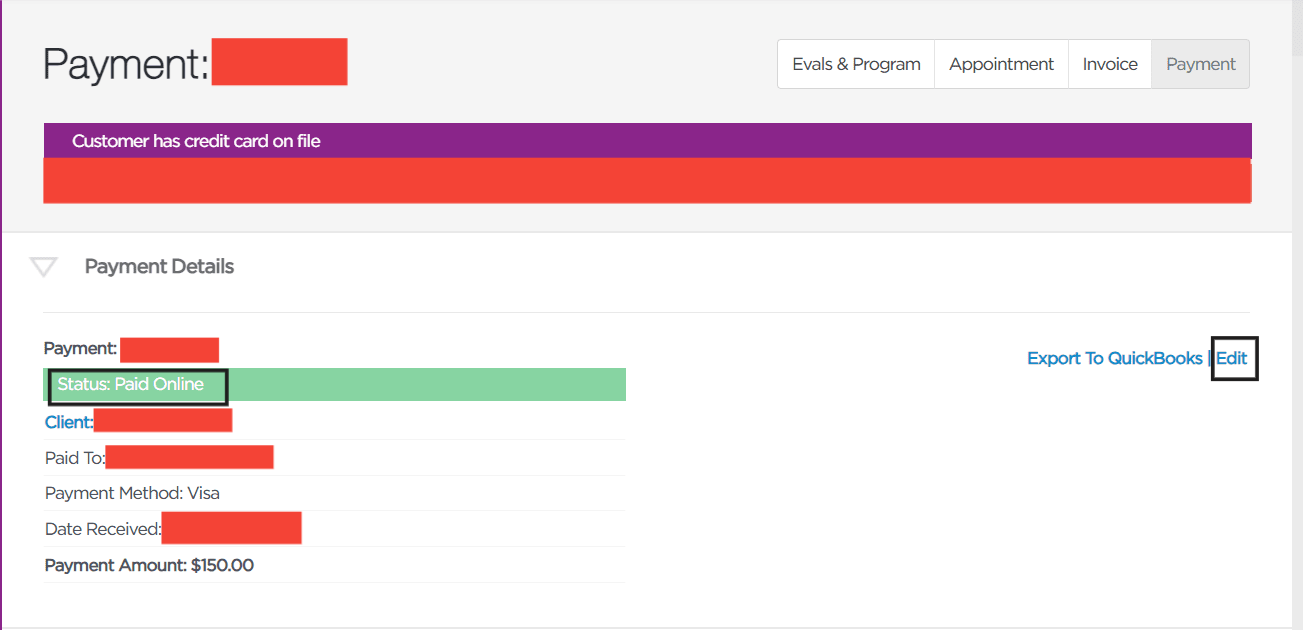
Task: Click the Payment Details section heading
Action: pos(159,267)
